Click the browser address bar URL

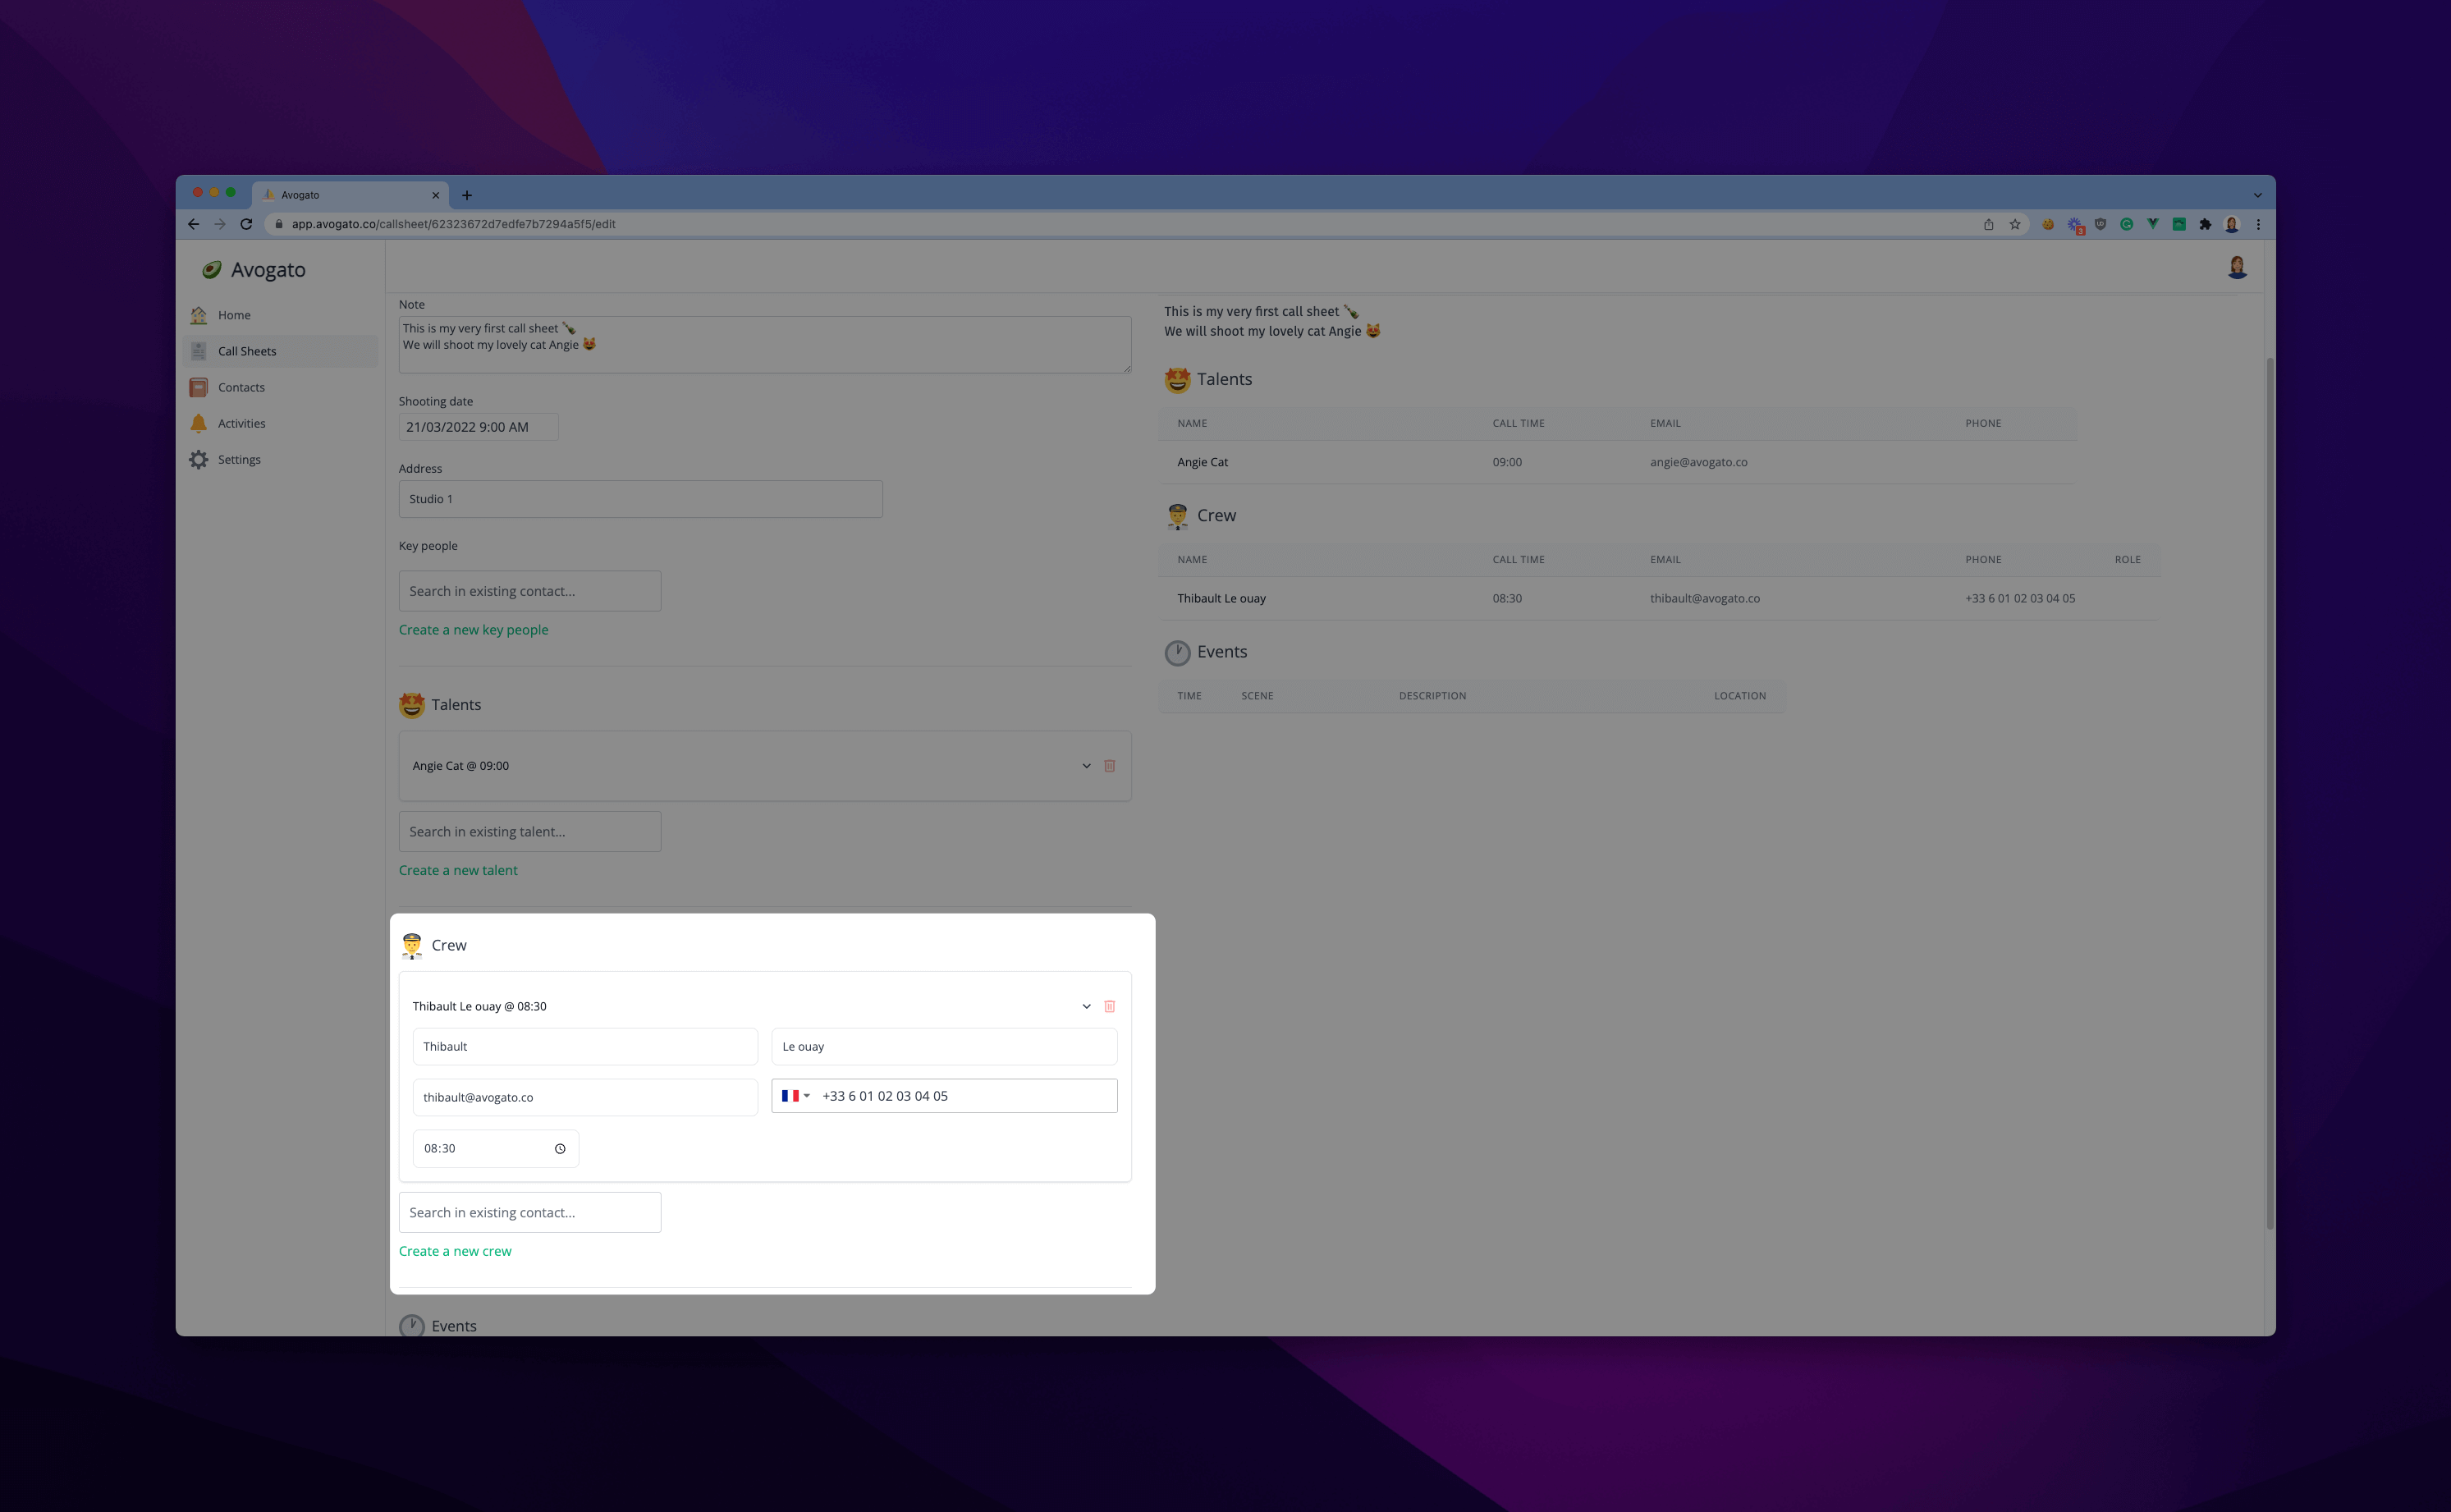tap(453, 224)
